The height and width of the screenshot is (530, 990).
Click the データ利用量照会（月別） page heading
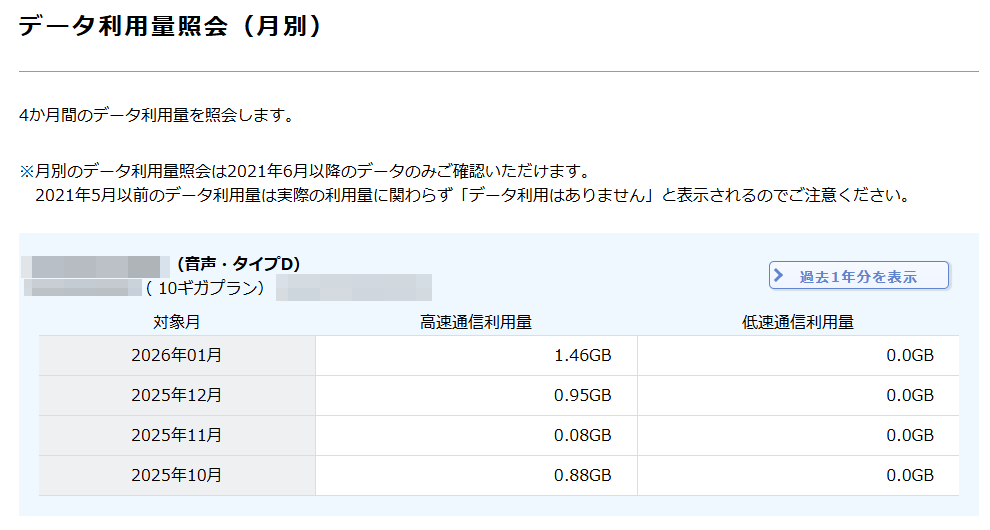[x=170, y=27]
